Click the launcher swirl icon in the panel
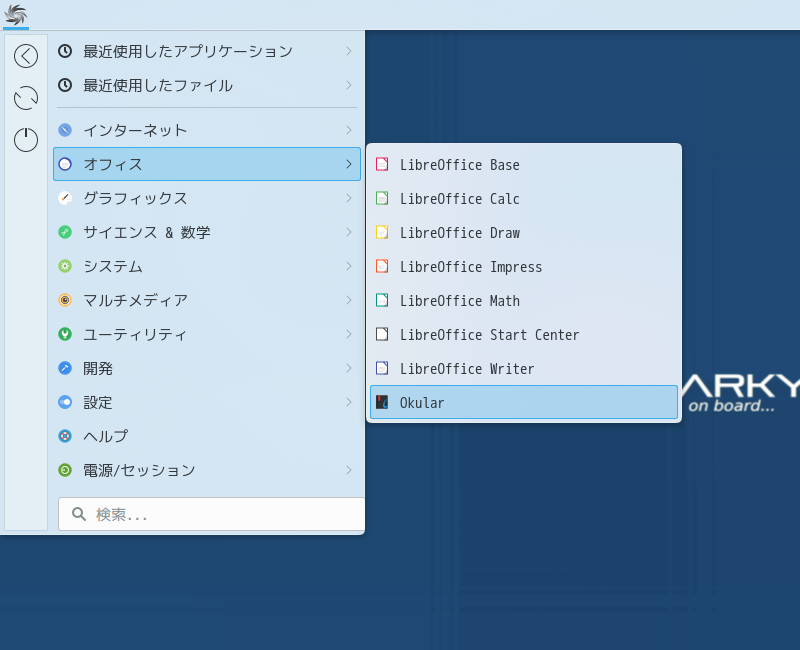 (x=15, y=14)
